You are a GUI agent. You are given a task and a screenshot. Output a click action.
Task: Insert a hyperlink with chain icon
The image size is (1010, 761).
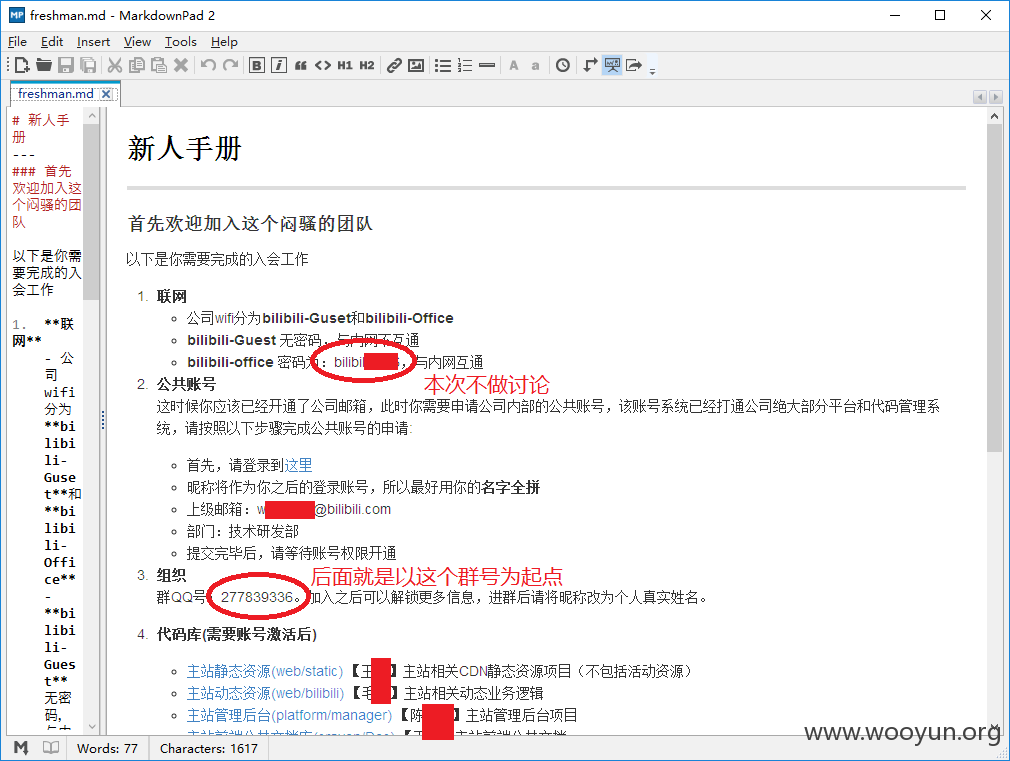pos(394,65)
